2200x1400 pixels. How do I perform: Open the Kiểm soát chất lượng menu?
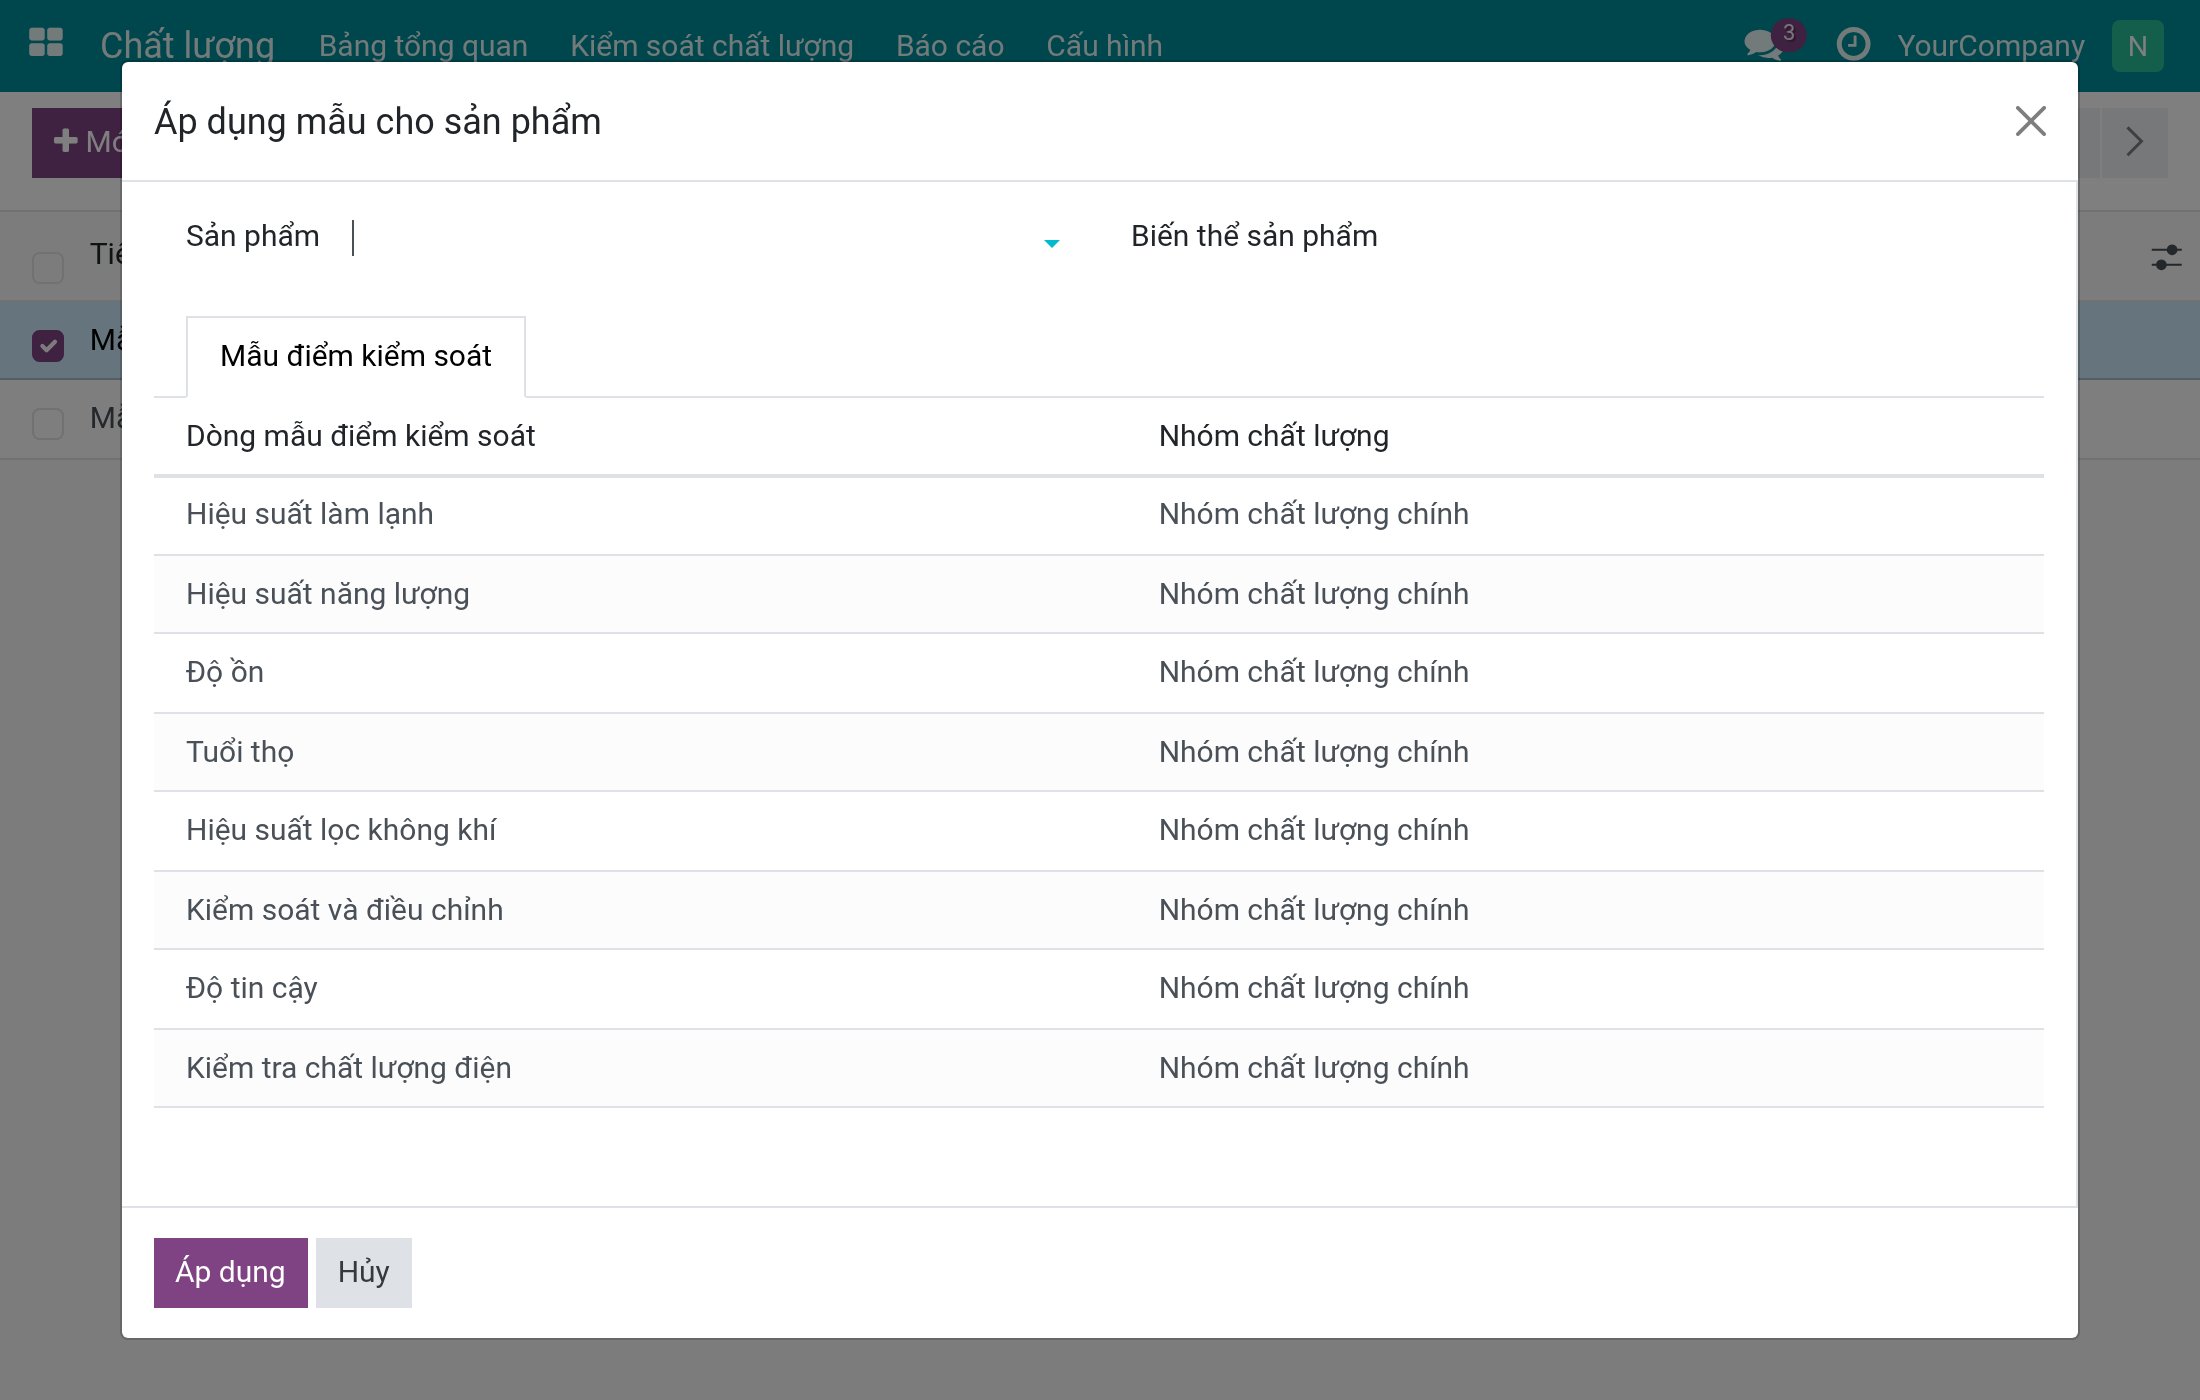pyautogui.click(x=712, y=46)
